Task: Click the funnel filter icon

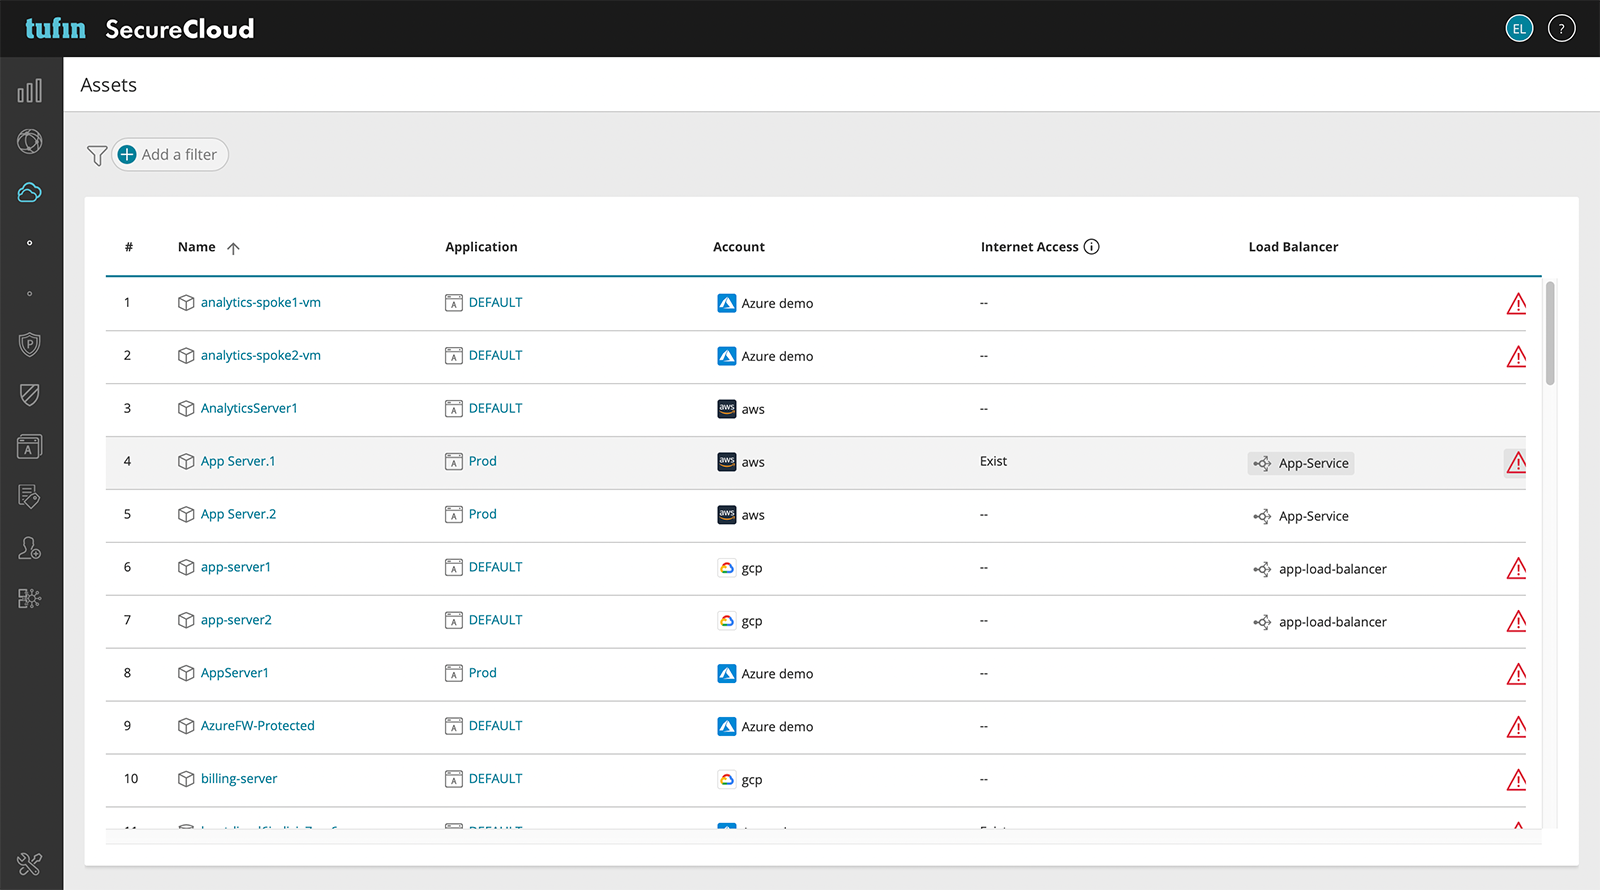Action: tap(97, 156)
